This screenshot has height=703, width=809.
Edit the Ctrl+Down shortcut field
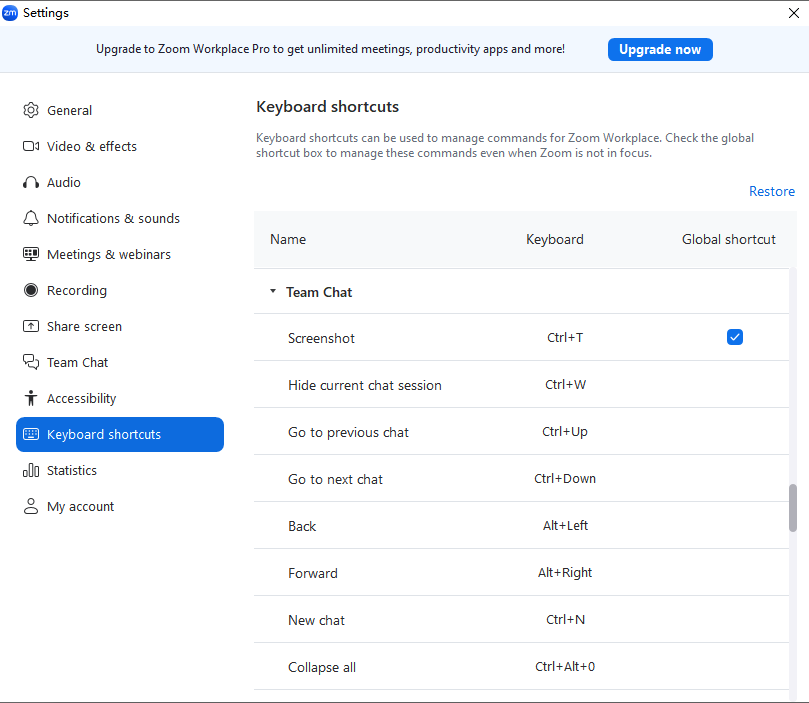pyautogui.click(x=565, y=479)
